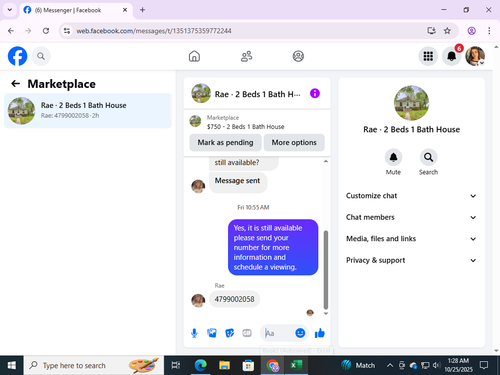The width and height of the screenshot is (500, 375).
Task: Expand the Customize chat section
Action: pos(411,196)
